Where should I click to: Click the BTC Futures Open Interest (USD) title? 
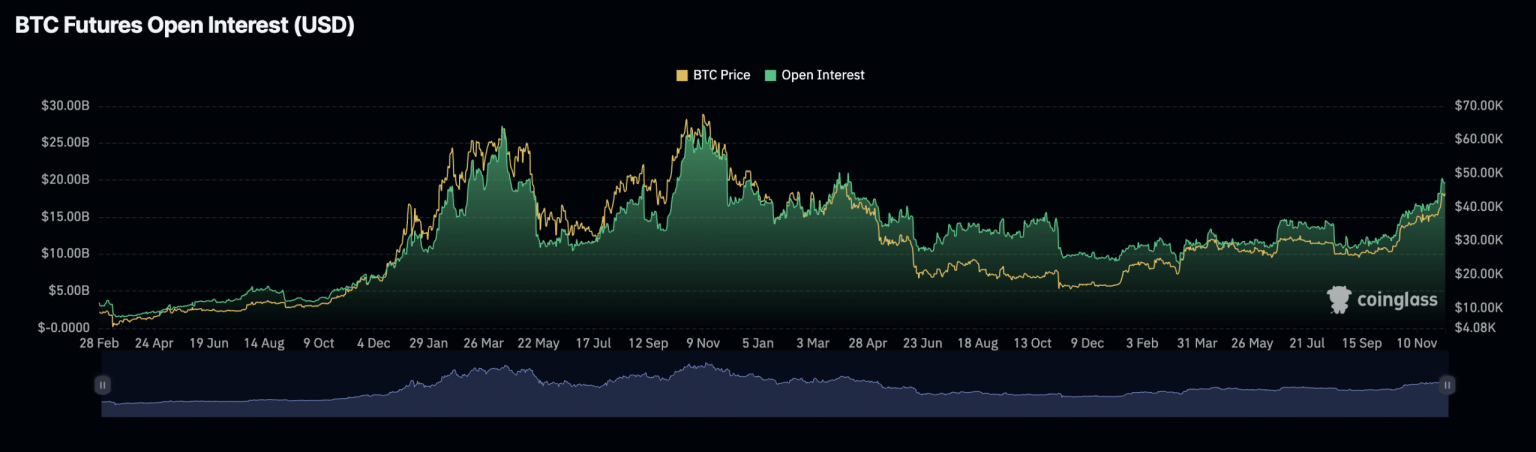click(x=185, y=27)
